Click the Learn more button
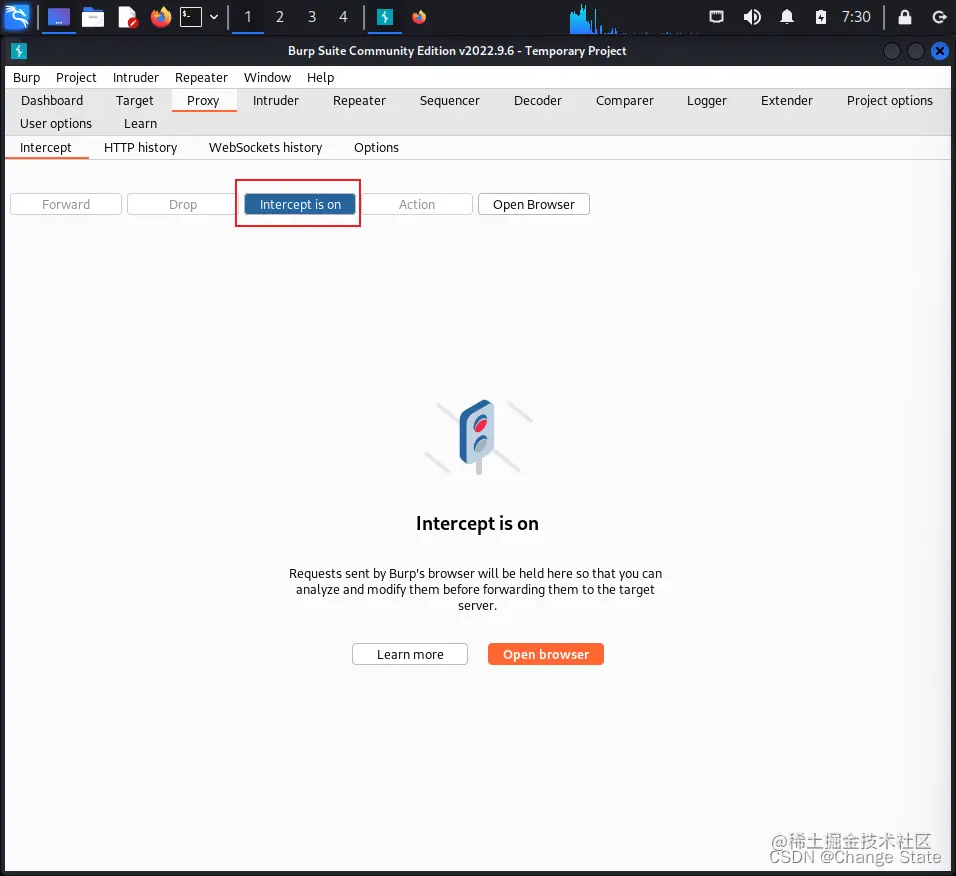Screen dimensions: 956x876 [x=410, y=654]
